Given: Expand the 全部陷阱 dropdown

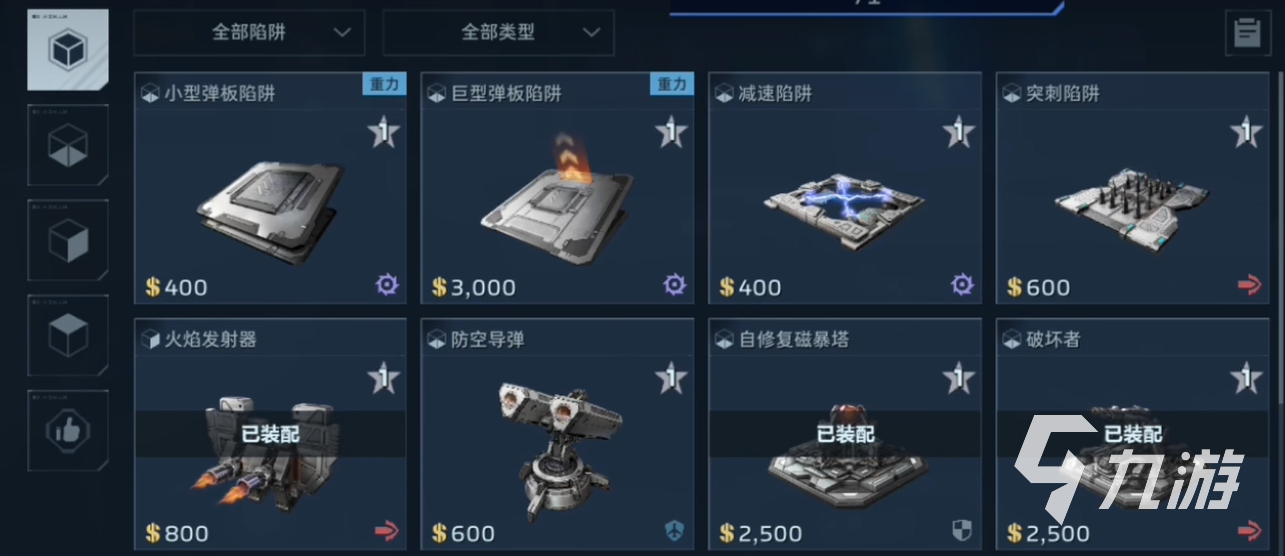Looking at the screenshot, I should pos(249,33).
